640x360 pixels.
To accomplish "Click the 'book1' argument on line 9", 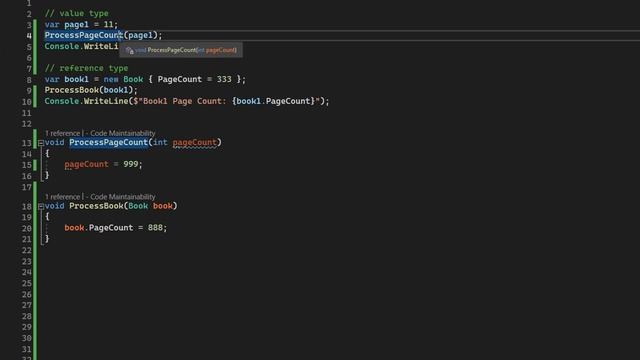I will (x=116, y=90).
